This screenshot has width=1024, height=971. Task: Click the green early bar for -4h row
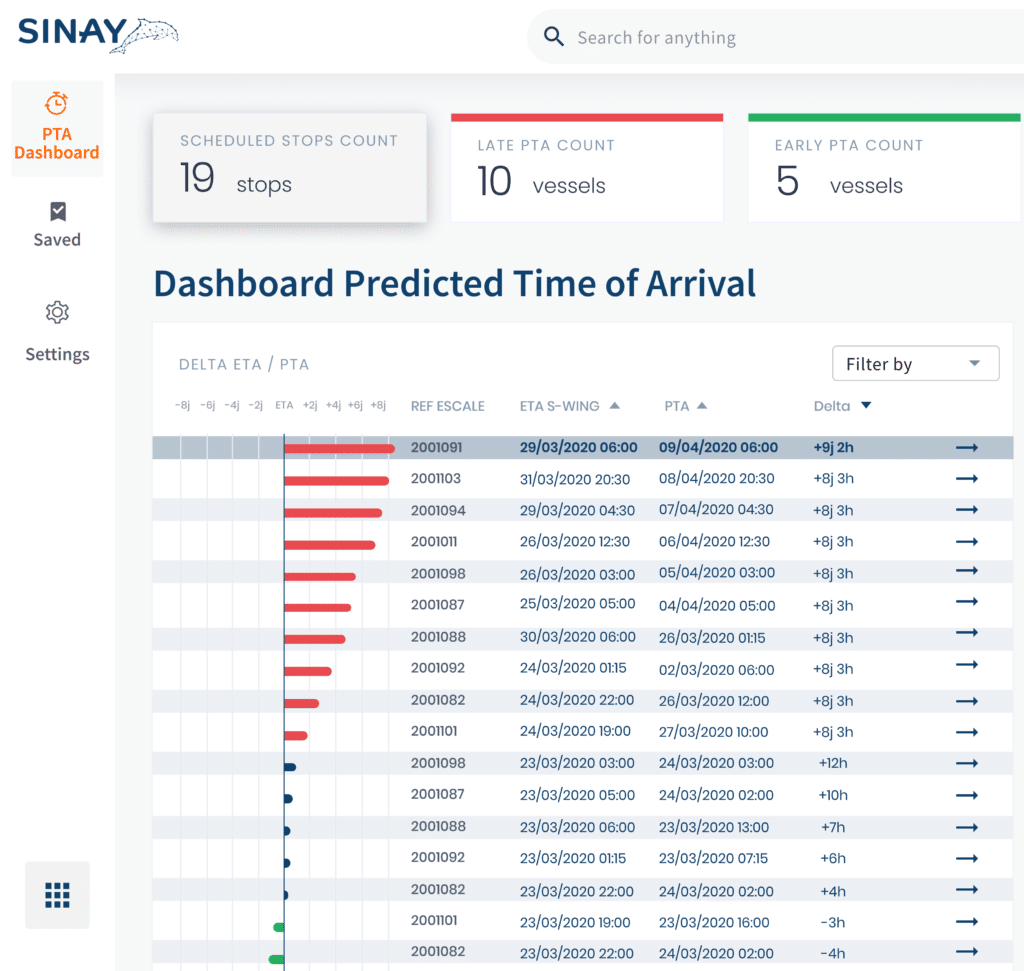(x=276, y=959)
